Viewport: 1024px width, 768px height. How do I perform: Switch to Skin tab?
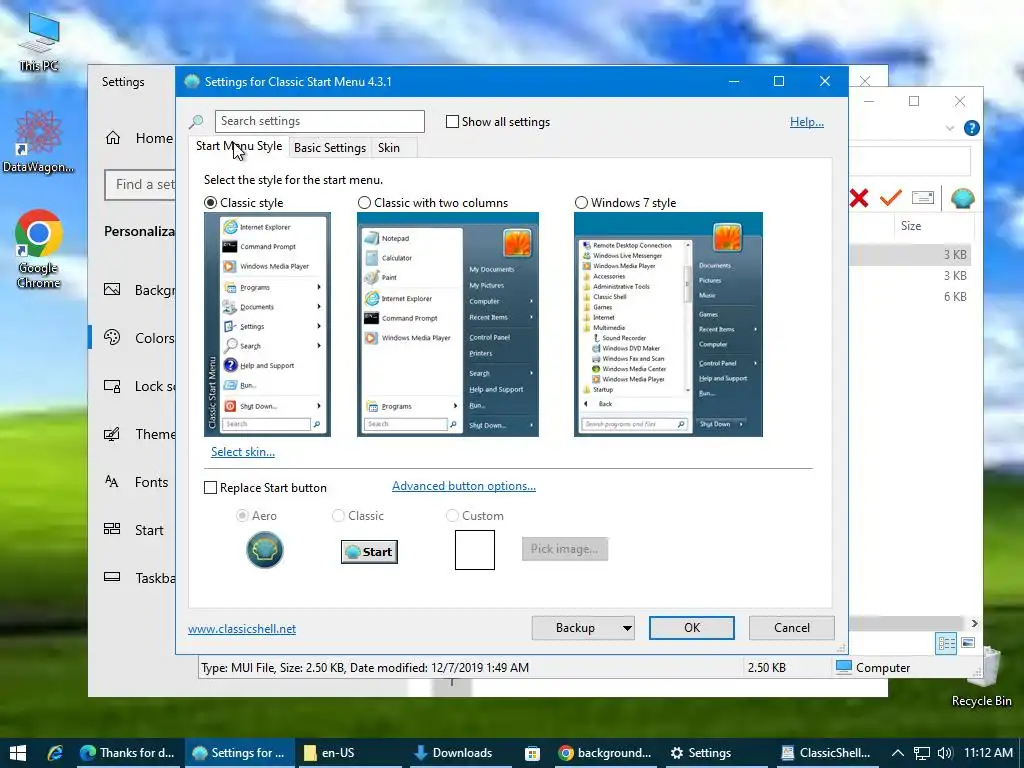coord(389,148)
